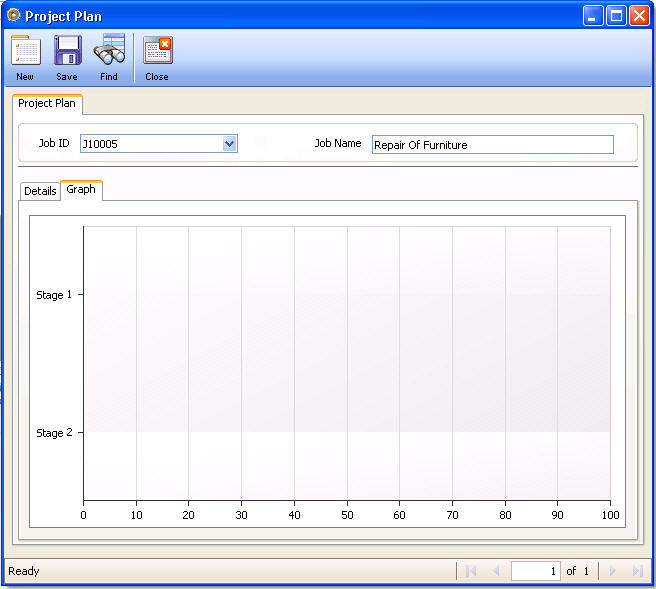The width and height of the screenshot is (656, 589).
Task: Click the 50 value on the x-axis
Action: click(347, 515)
